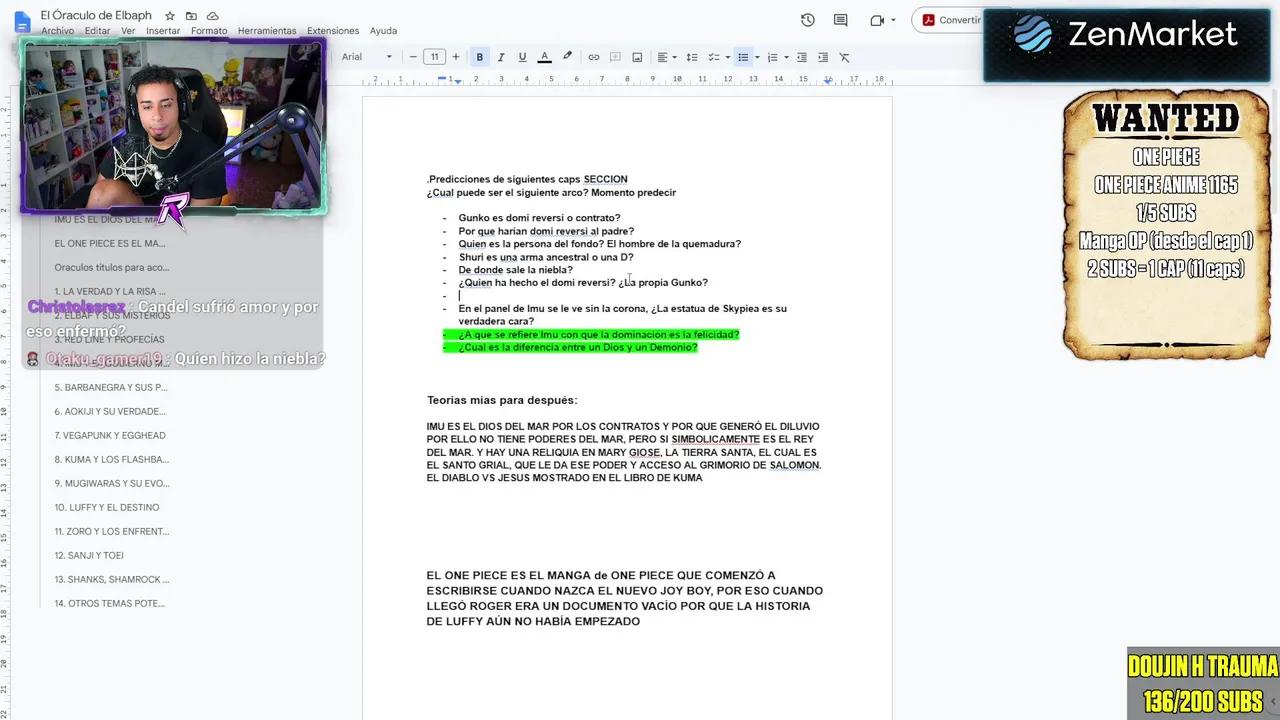Check the cloud save status icon
This screenshot has height=720, width=1280.
(213, 16)
